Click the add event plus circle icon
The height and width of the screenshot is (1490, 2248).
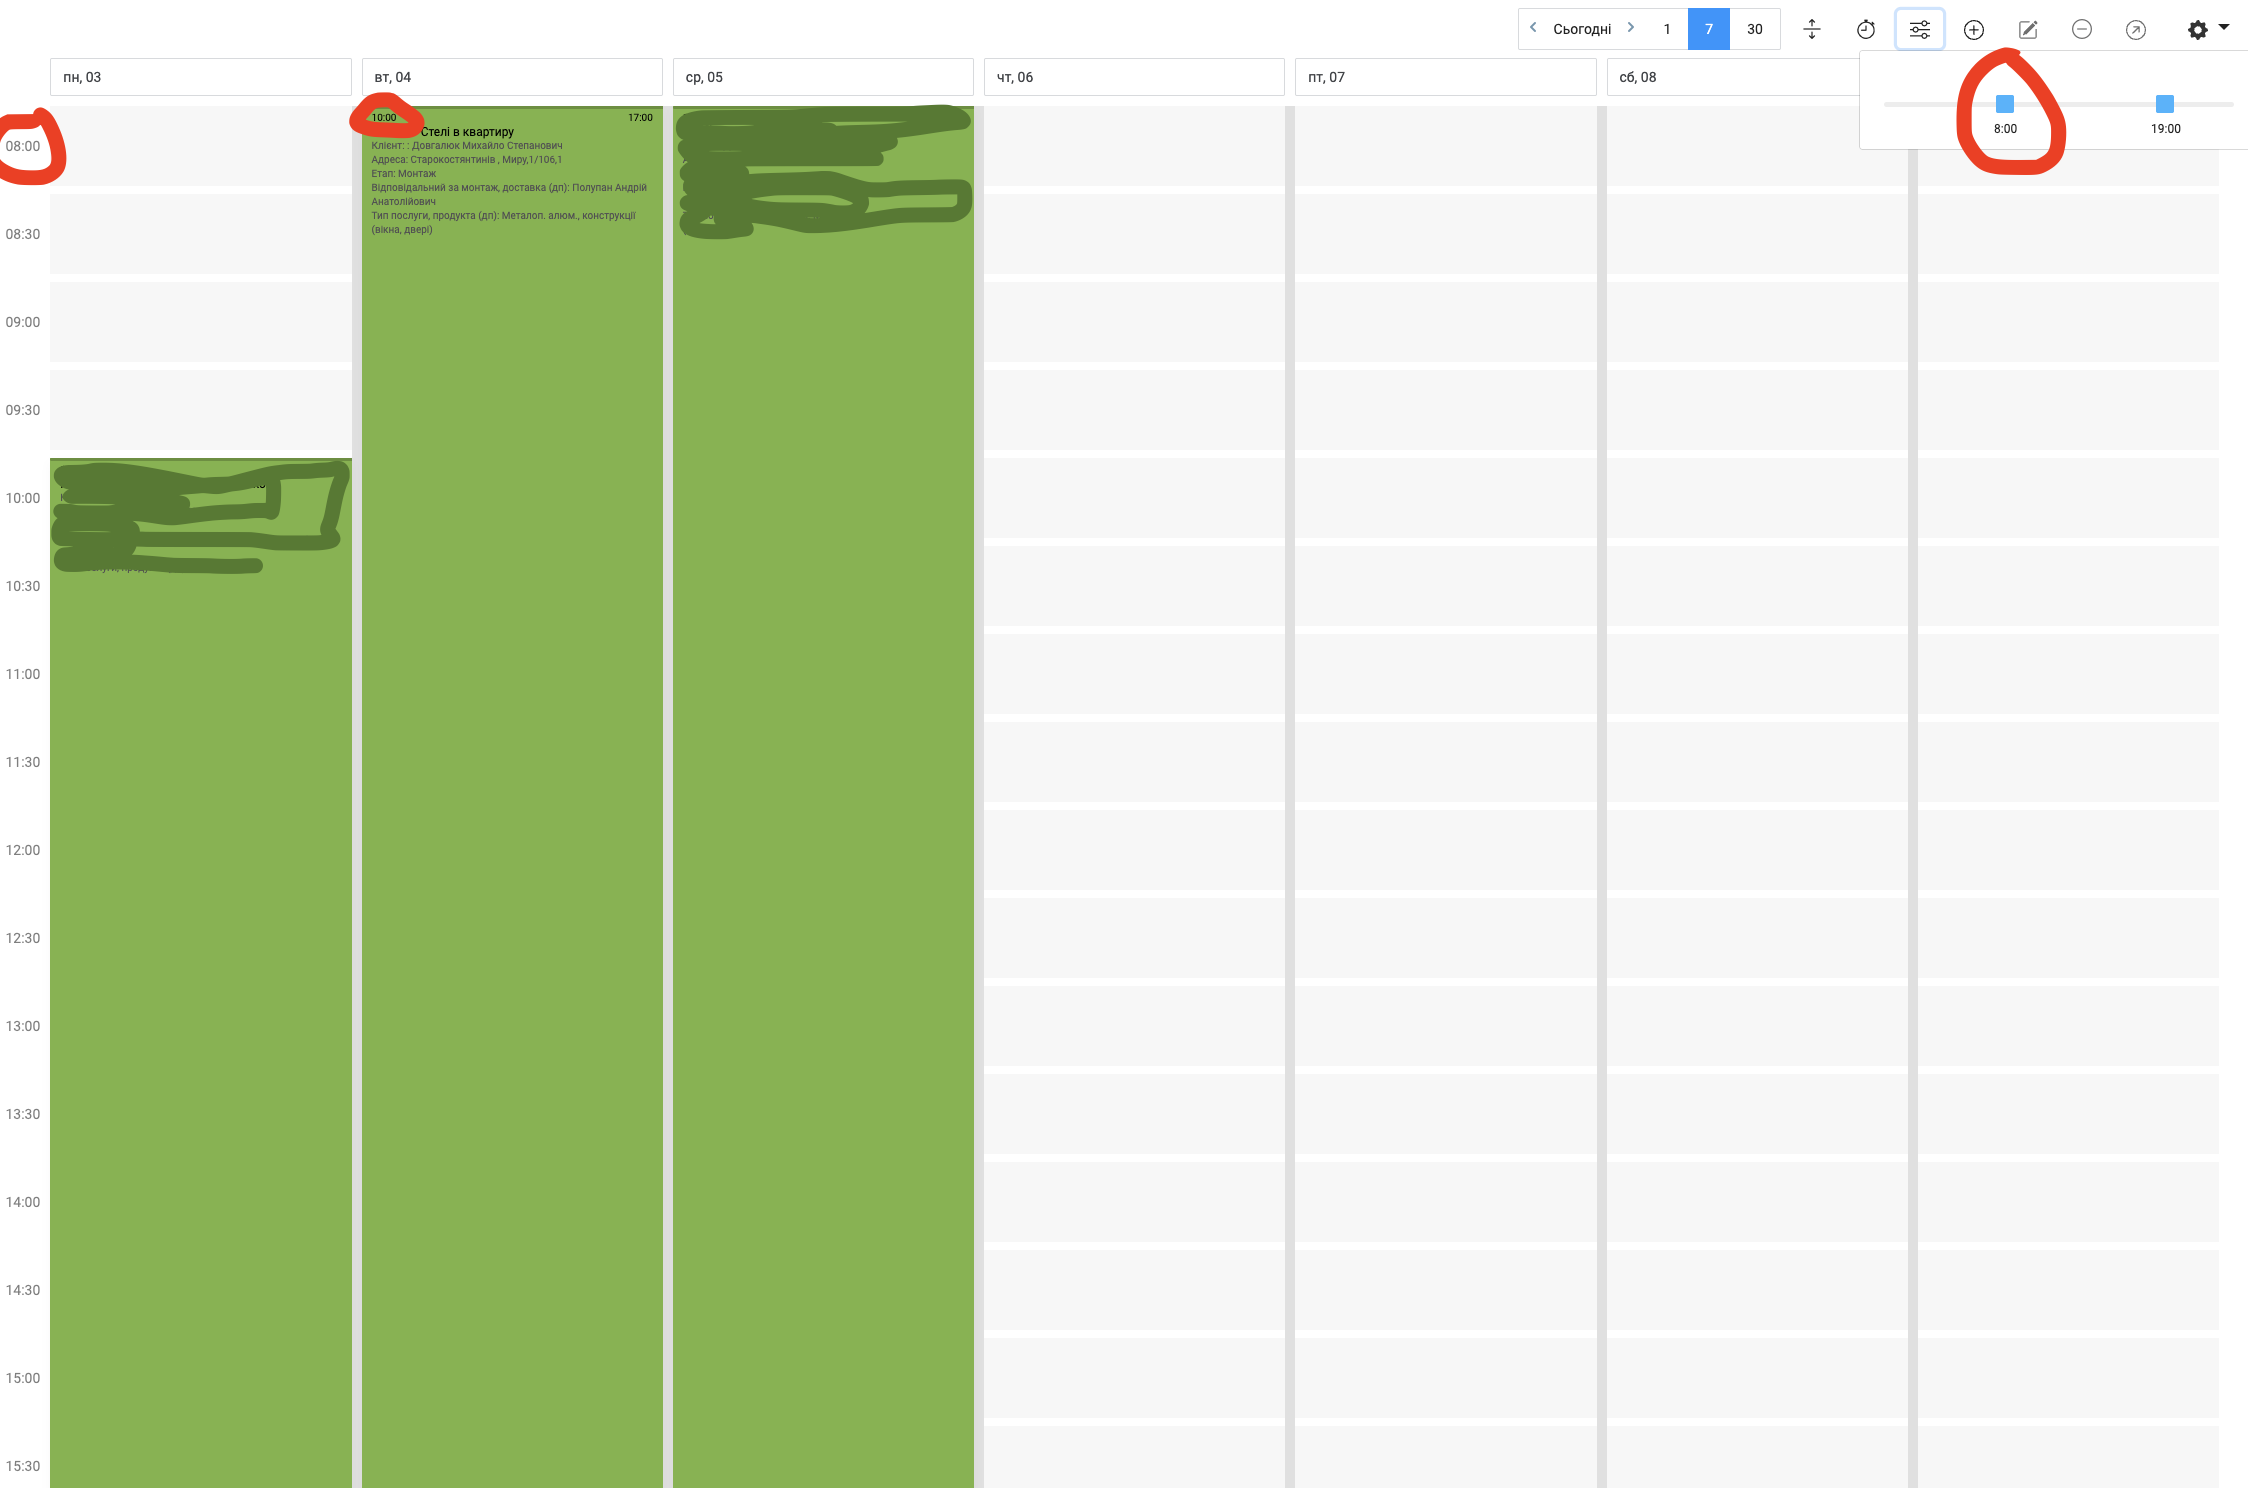pos(1973,29)
